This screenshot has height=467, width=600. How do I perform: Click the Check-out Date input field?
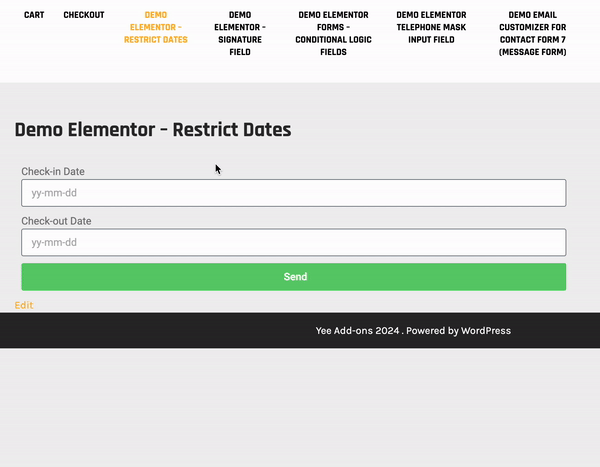(294, 242)
